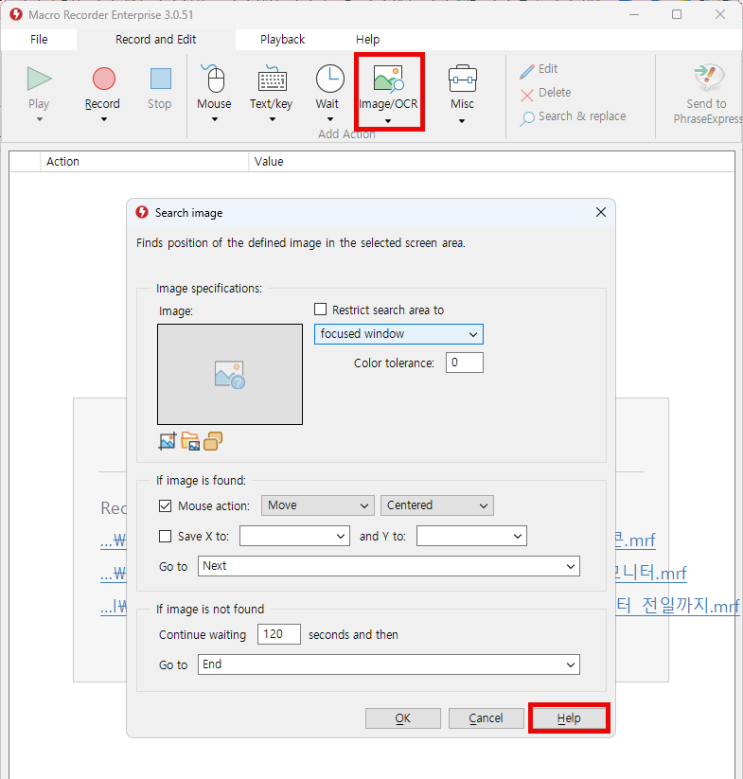Expand the Mouse action dropdown arrow
Screen dimensions: 743x779
click(215, 119)
